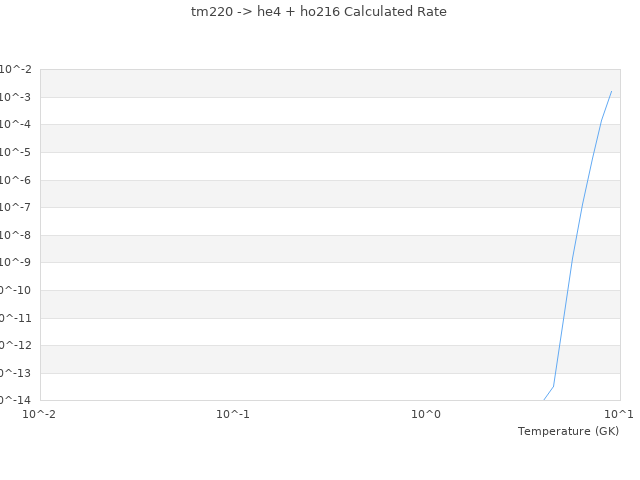The image size is (640, 480).
Task: Click the y-axis tick label 10^-8
Action: (16, 235)
